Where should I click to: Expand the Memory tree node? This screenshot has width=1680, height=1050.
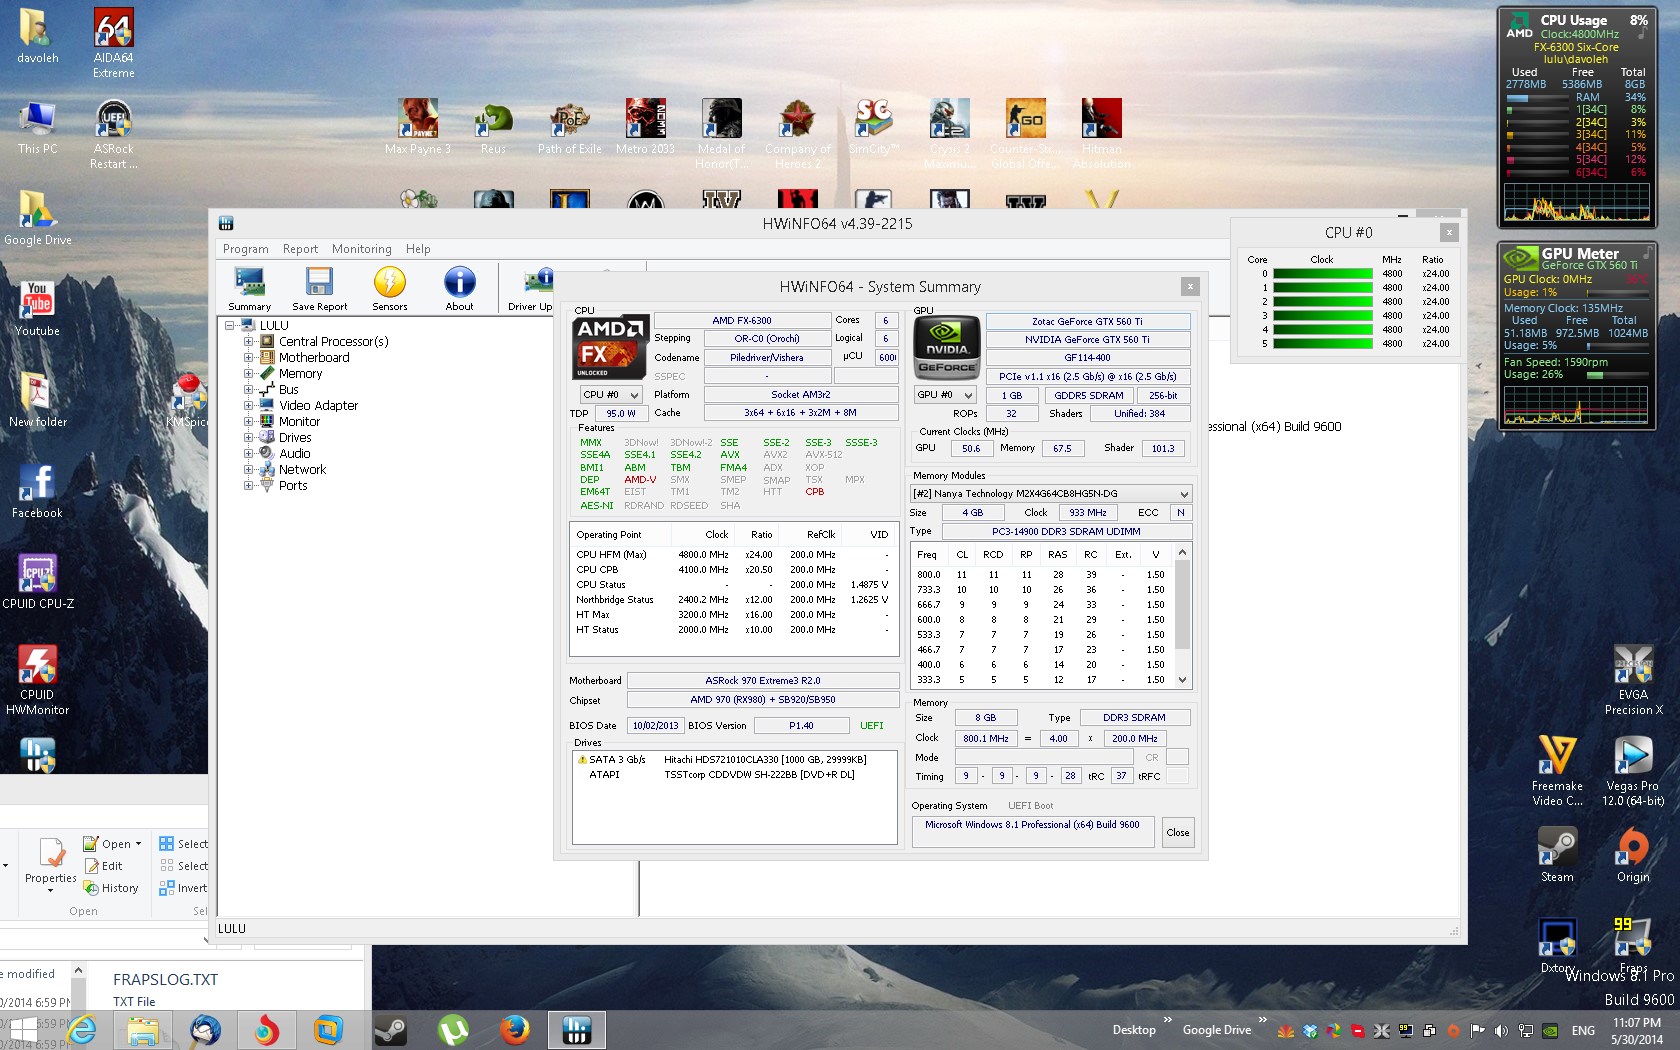click(x=249, y=373)
